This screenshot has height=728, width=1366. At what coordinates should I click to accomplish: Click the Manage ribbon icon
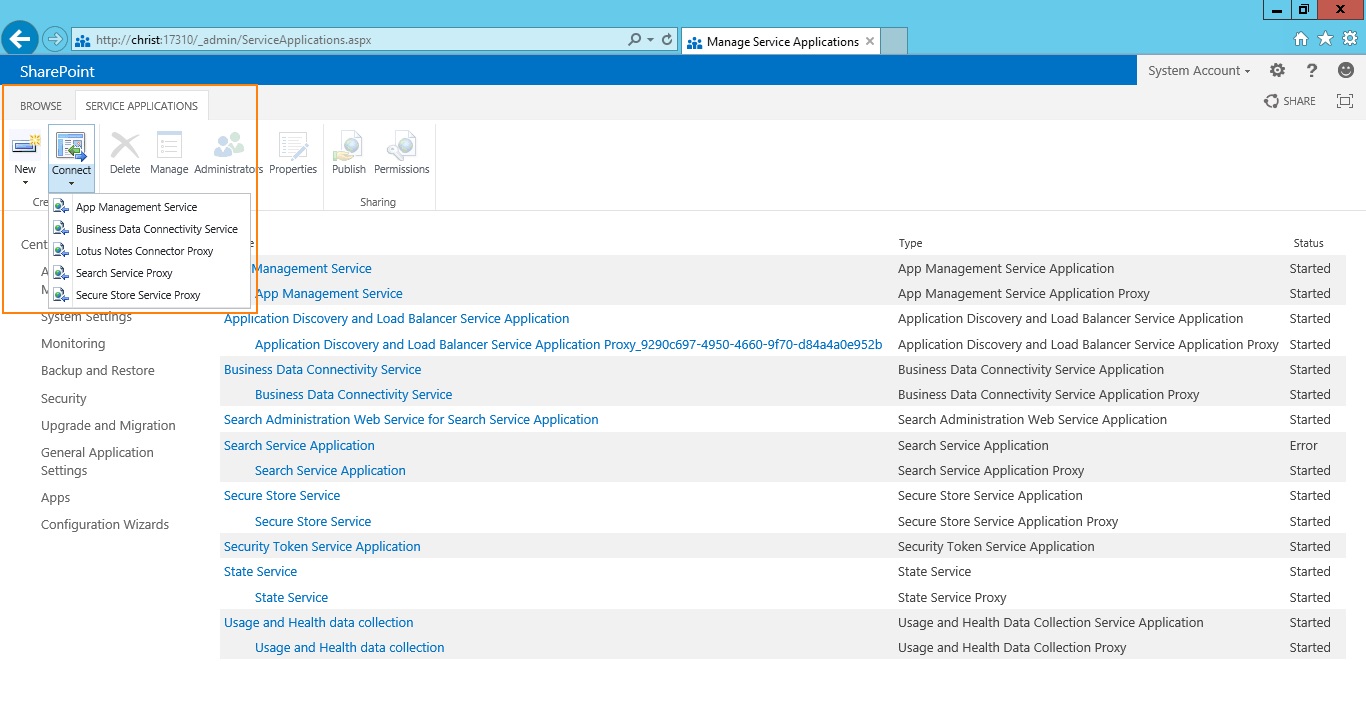point(169,154)
